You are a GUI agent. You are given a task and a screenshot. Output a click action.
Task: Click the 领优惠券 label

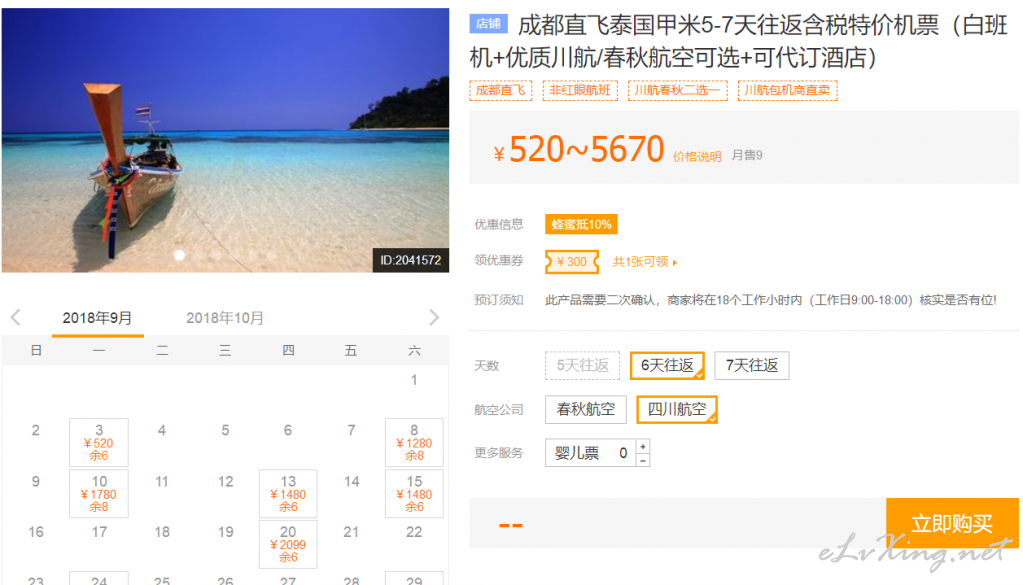[x=498, y=261]
